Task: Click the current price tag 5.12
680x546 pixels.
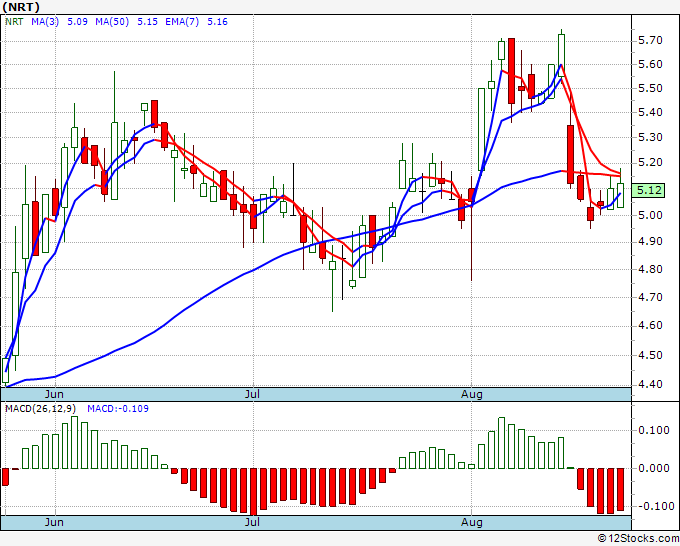Action: pos(648,190)
